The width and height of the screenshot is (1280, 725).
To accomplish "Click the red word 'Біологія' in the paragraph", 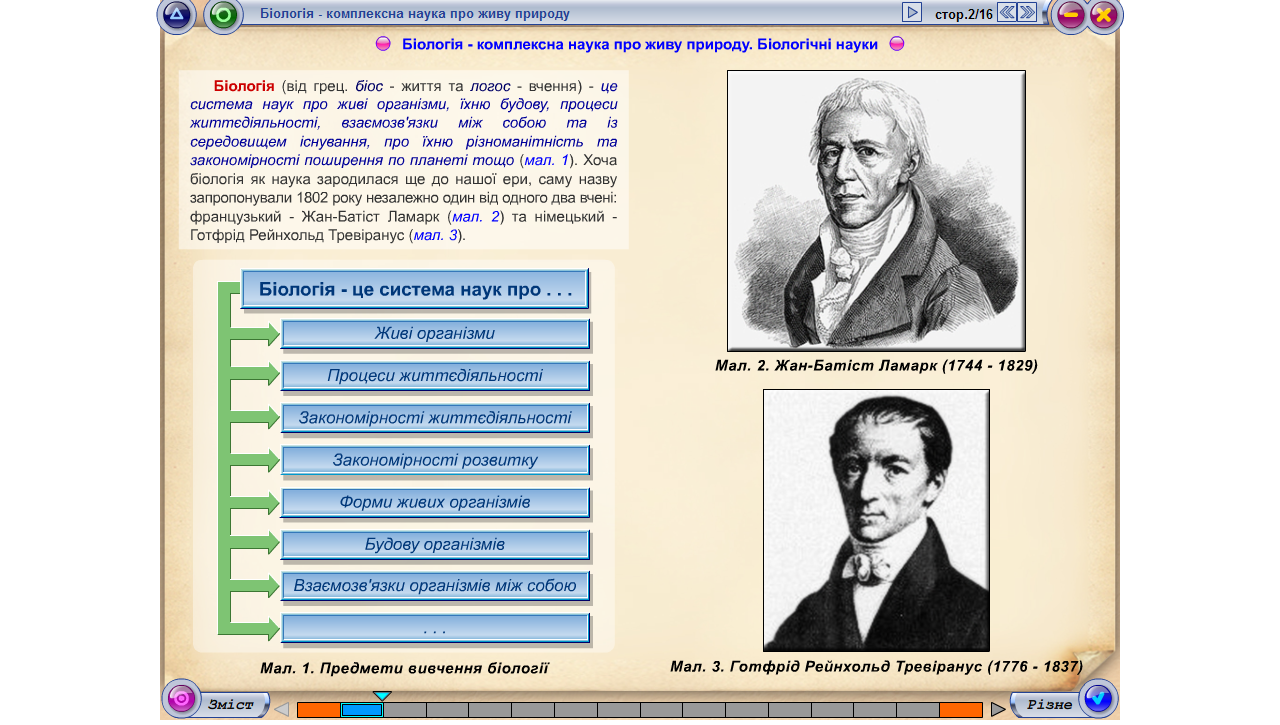I will click(x=244, y=85).
